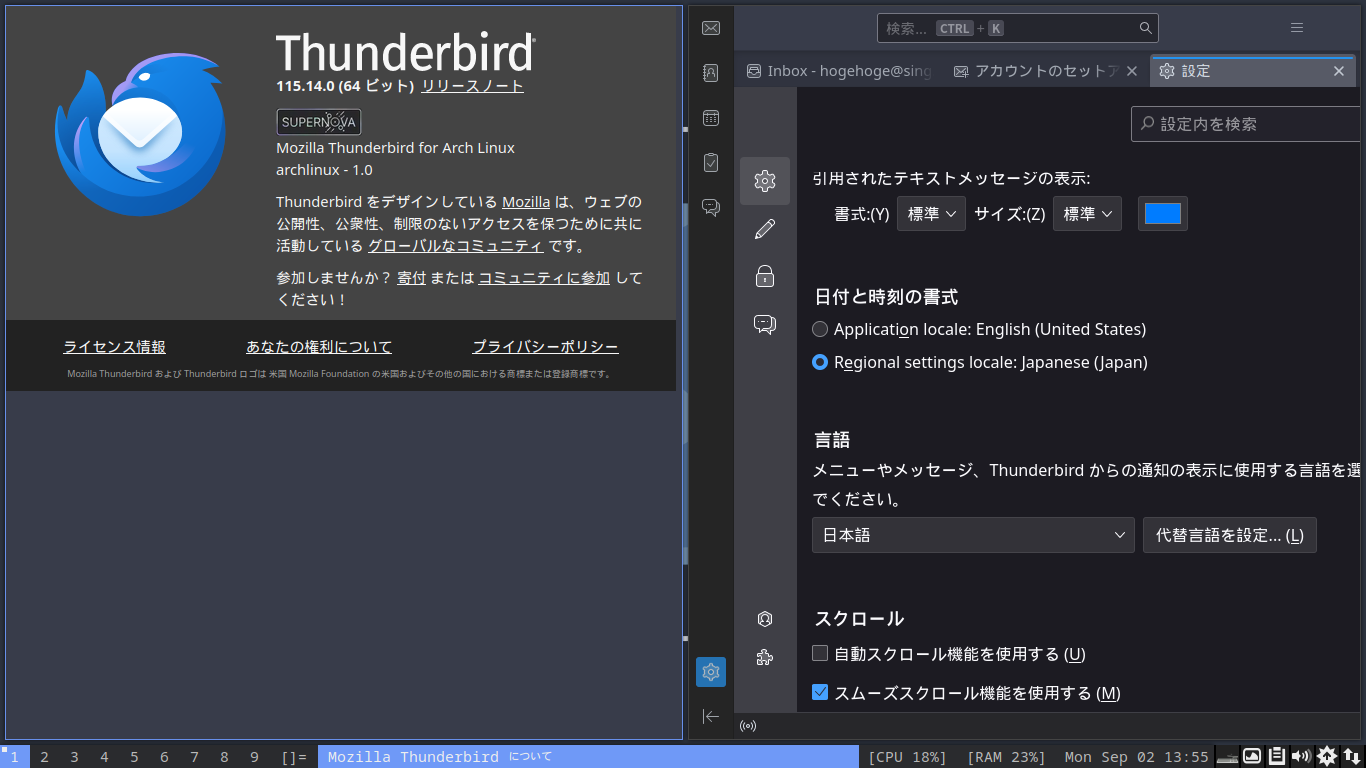Image resolution: width=1366 pixels, height=768 pixels.
Task: Open the リリースノート link in About window
Action: [x=472, y=86]
